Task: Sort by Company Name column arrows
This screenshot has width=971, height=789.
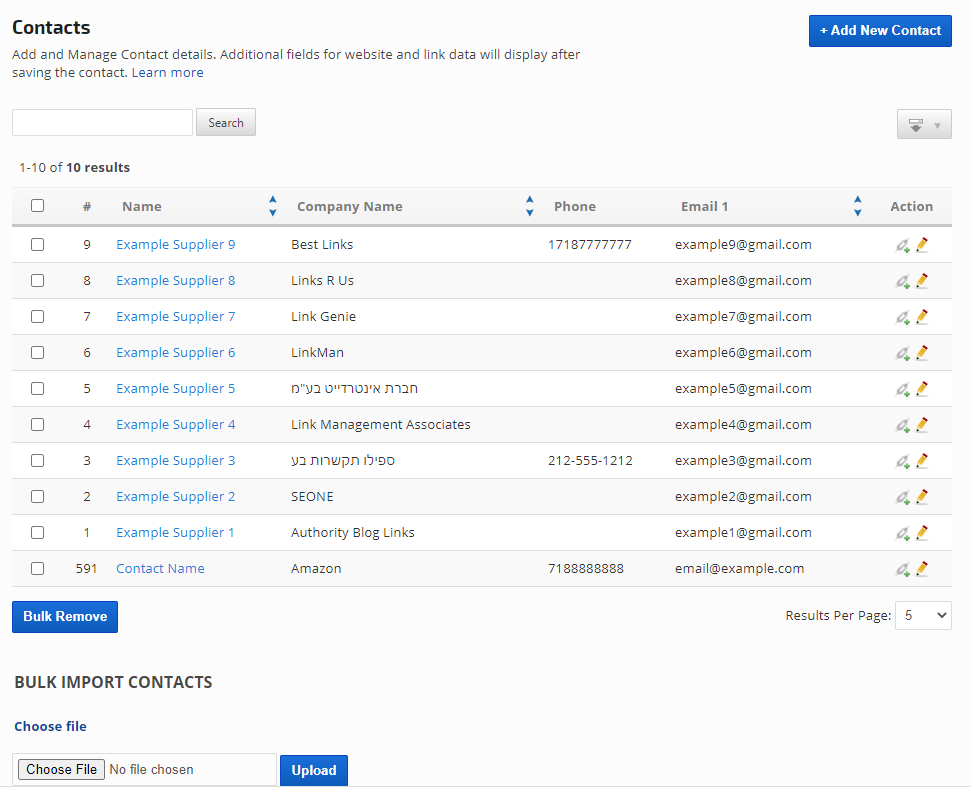Action: pos(529,206)
